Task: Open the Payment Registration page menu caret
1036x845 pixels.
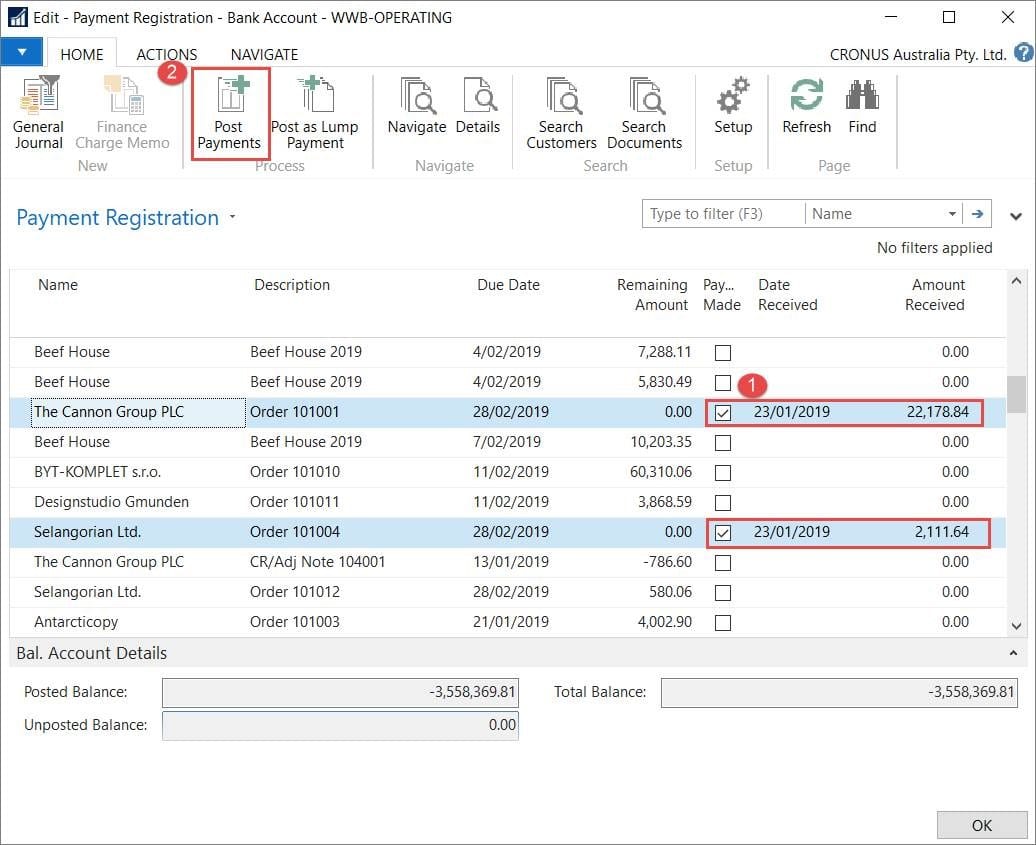Action: [230, 218]
